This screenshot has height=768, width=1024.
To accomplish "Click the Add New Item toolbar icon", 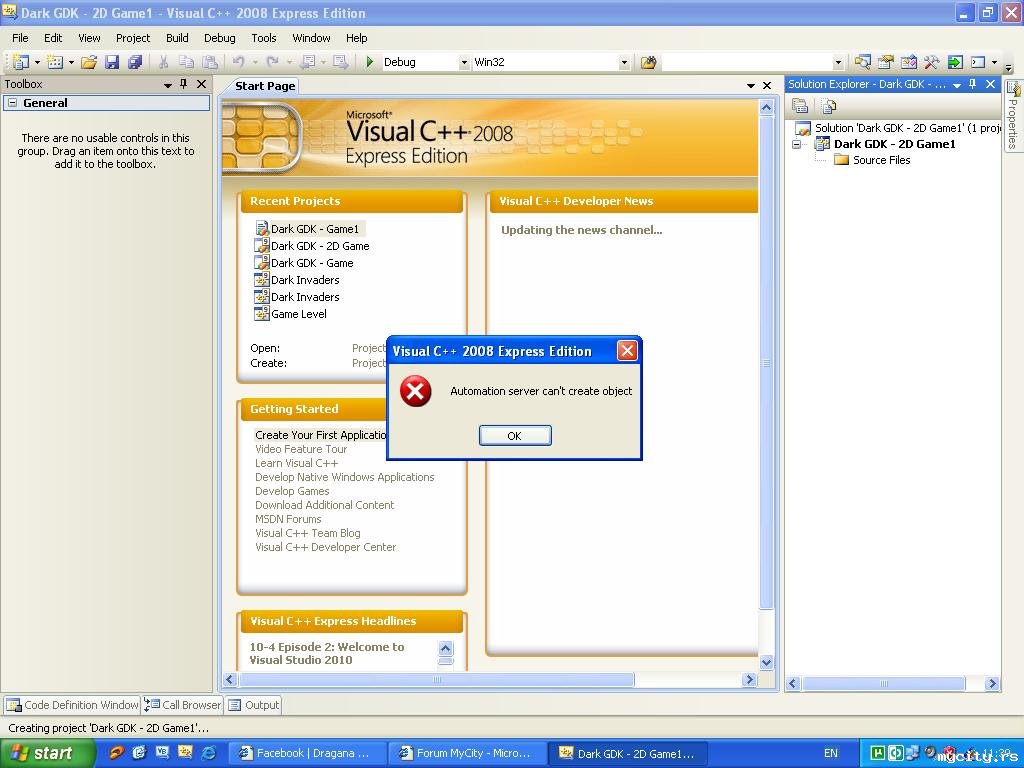I will pyautogui.click(x=56, y=62).
